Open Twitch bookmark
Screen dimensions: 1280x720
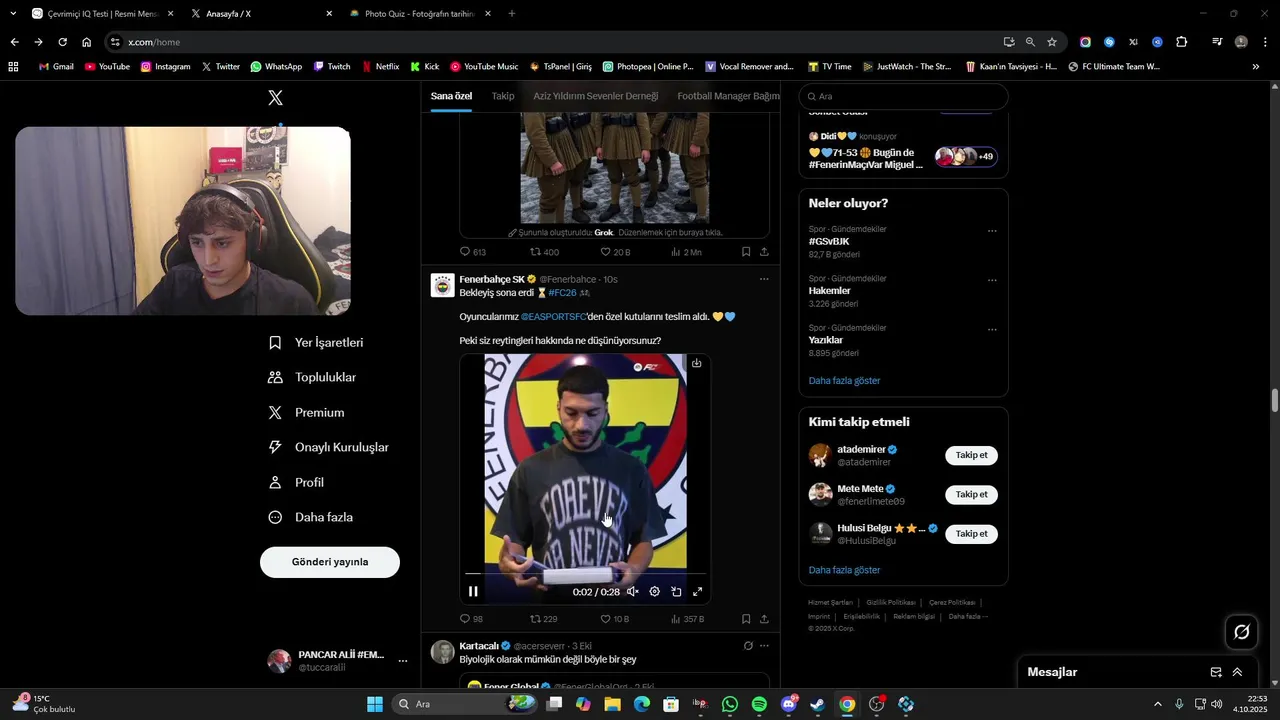click(332, 66)
